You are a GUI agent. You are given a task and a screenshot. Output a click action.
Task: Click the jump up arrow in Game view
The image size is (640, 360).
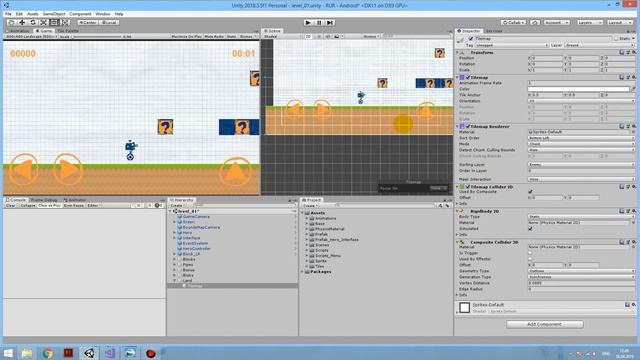(x=236, y=172)
